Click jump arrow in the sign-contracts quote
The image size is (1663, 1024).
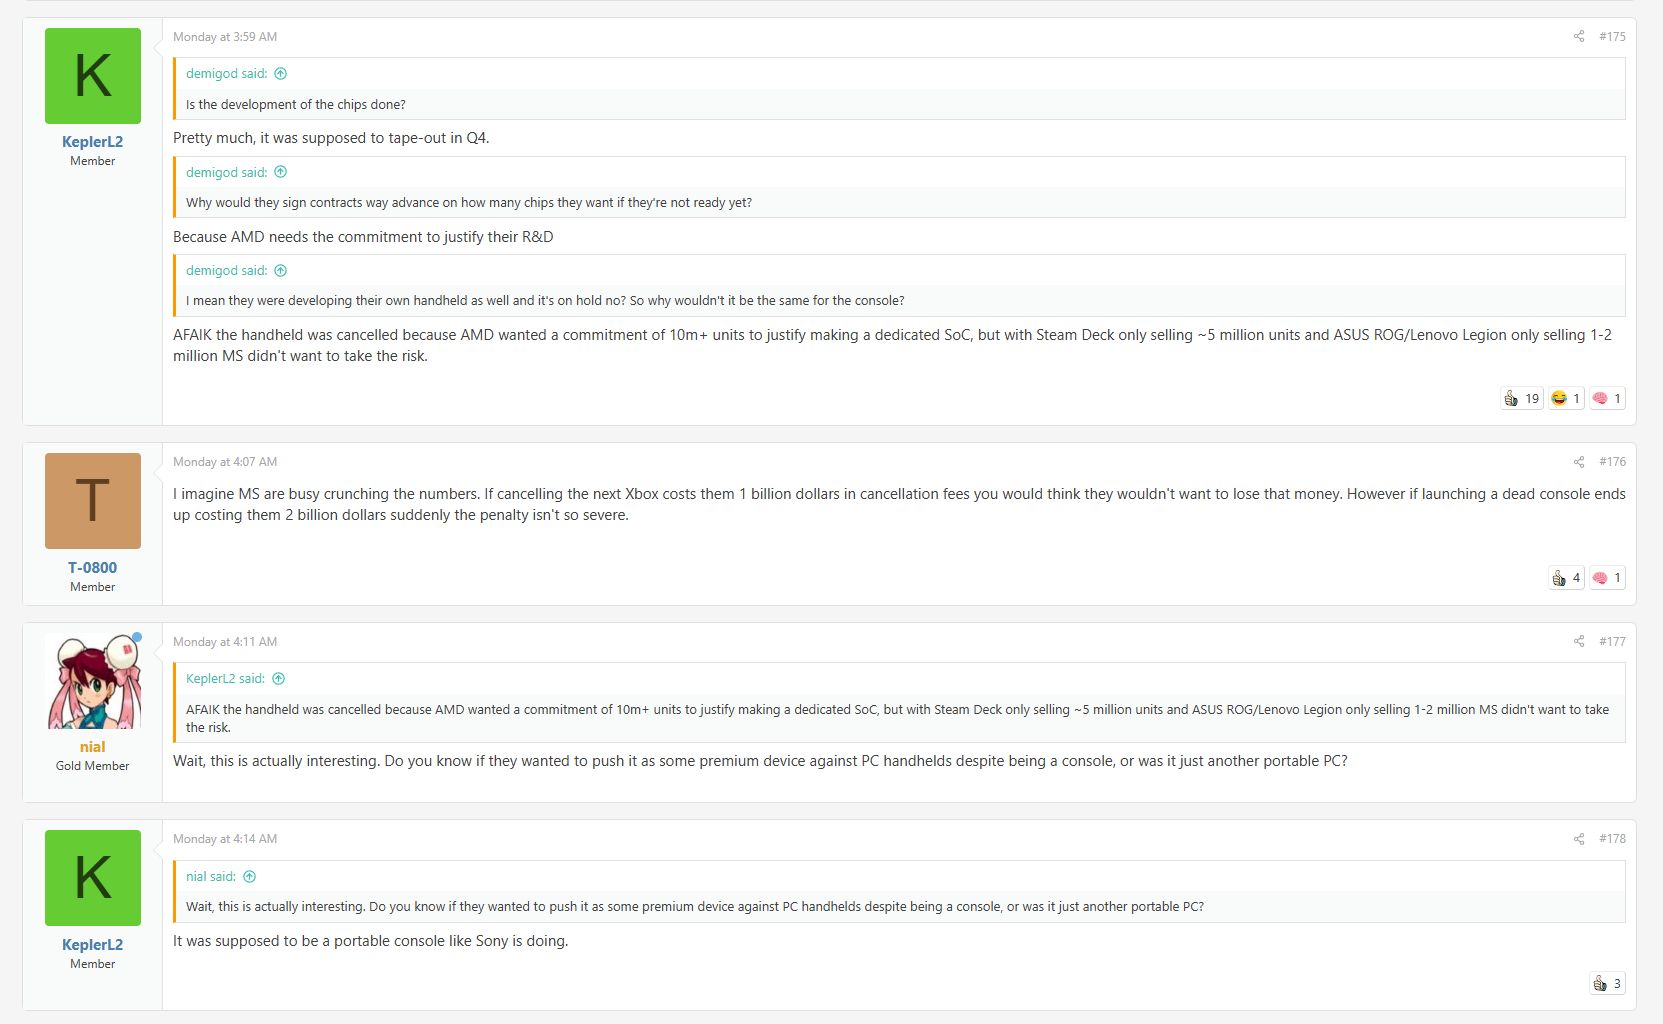(281, 172)
